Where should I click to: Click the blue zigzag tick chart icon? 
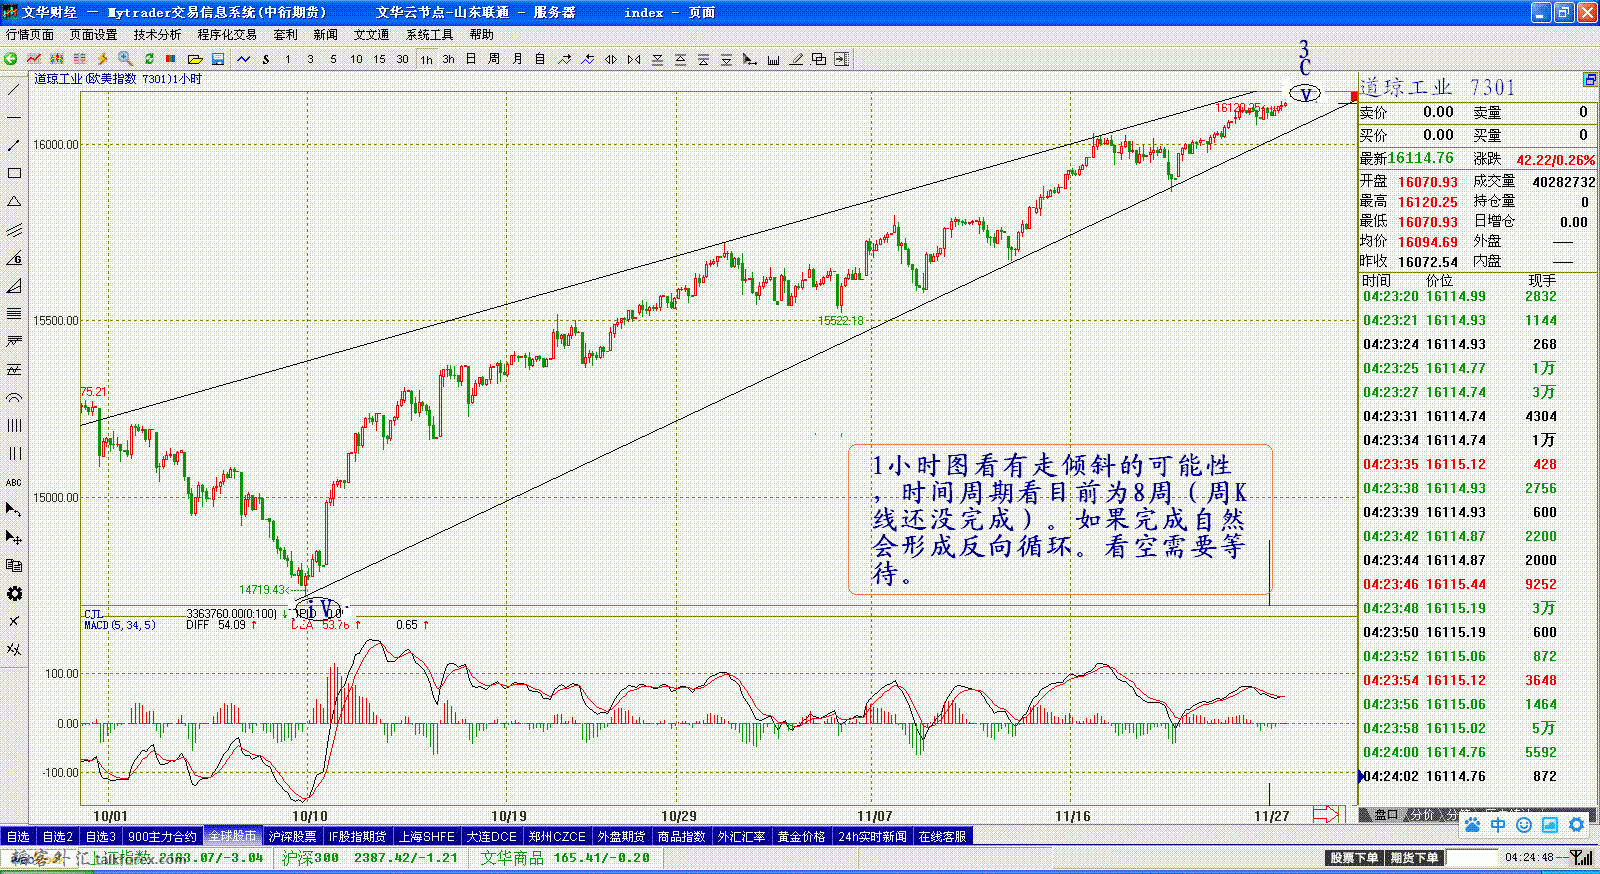click(x=243, y=59)
